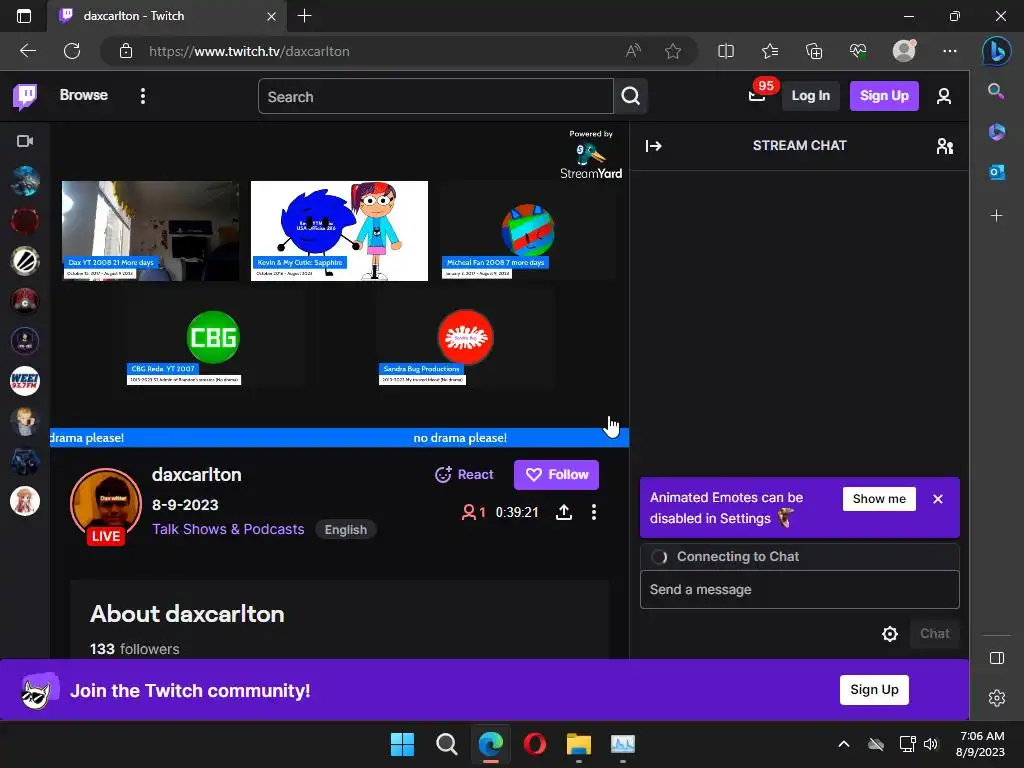
Task: Collapse the stream chat panel arrow
Action: (x=654, y=146)
